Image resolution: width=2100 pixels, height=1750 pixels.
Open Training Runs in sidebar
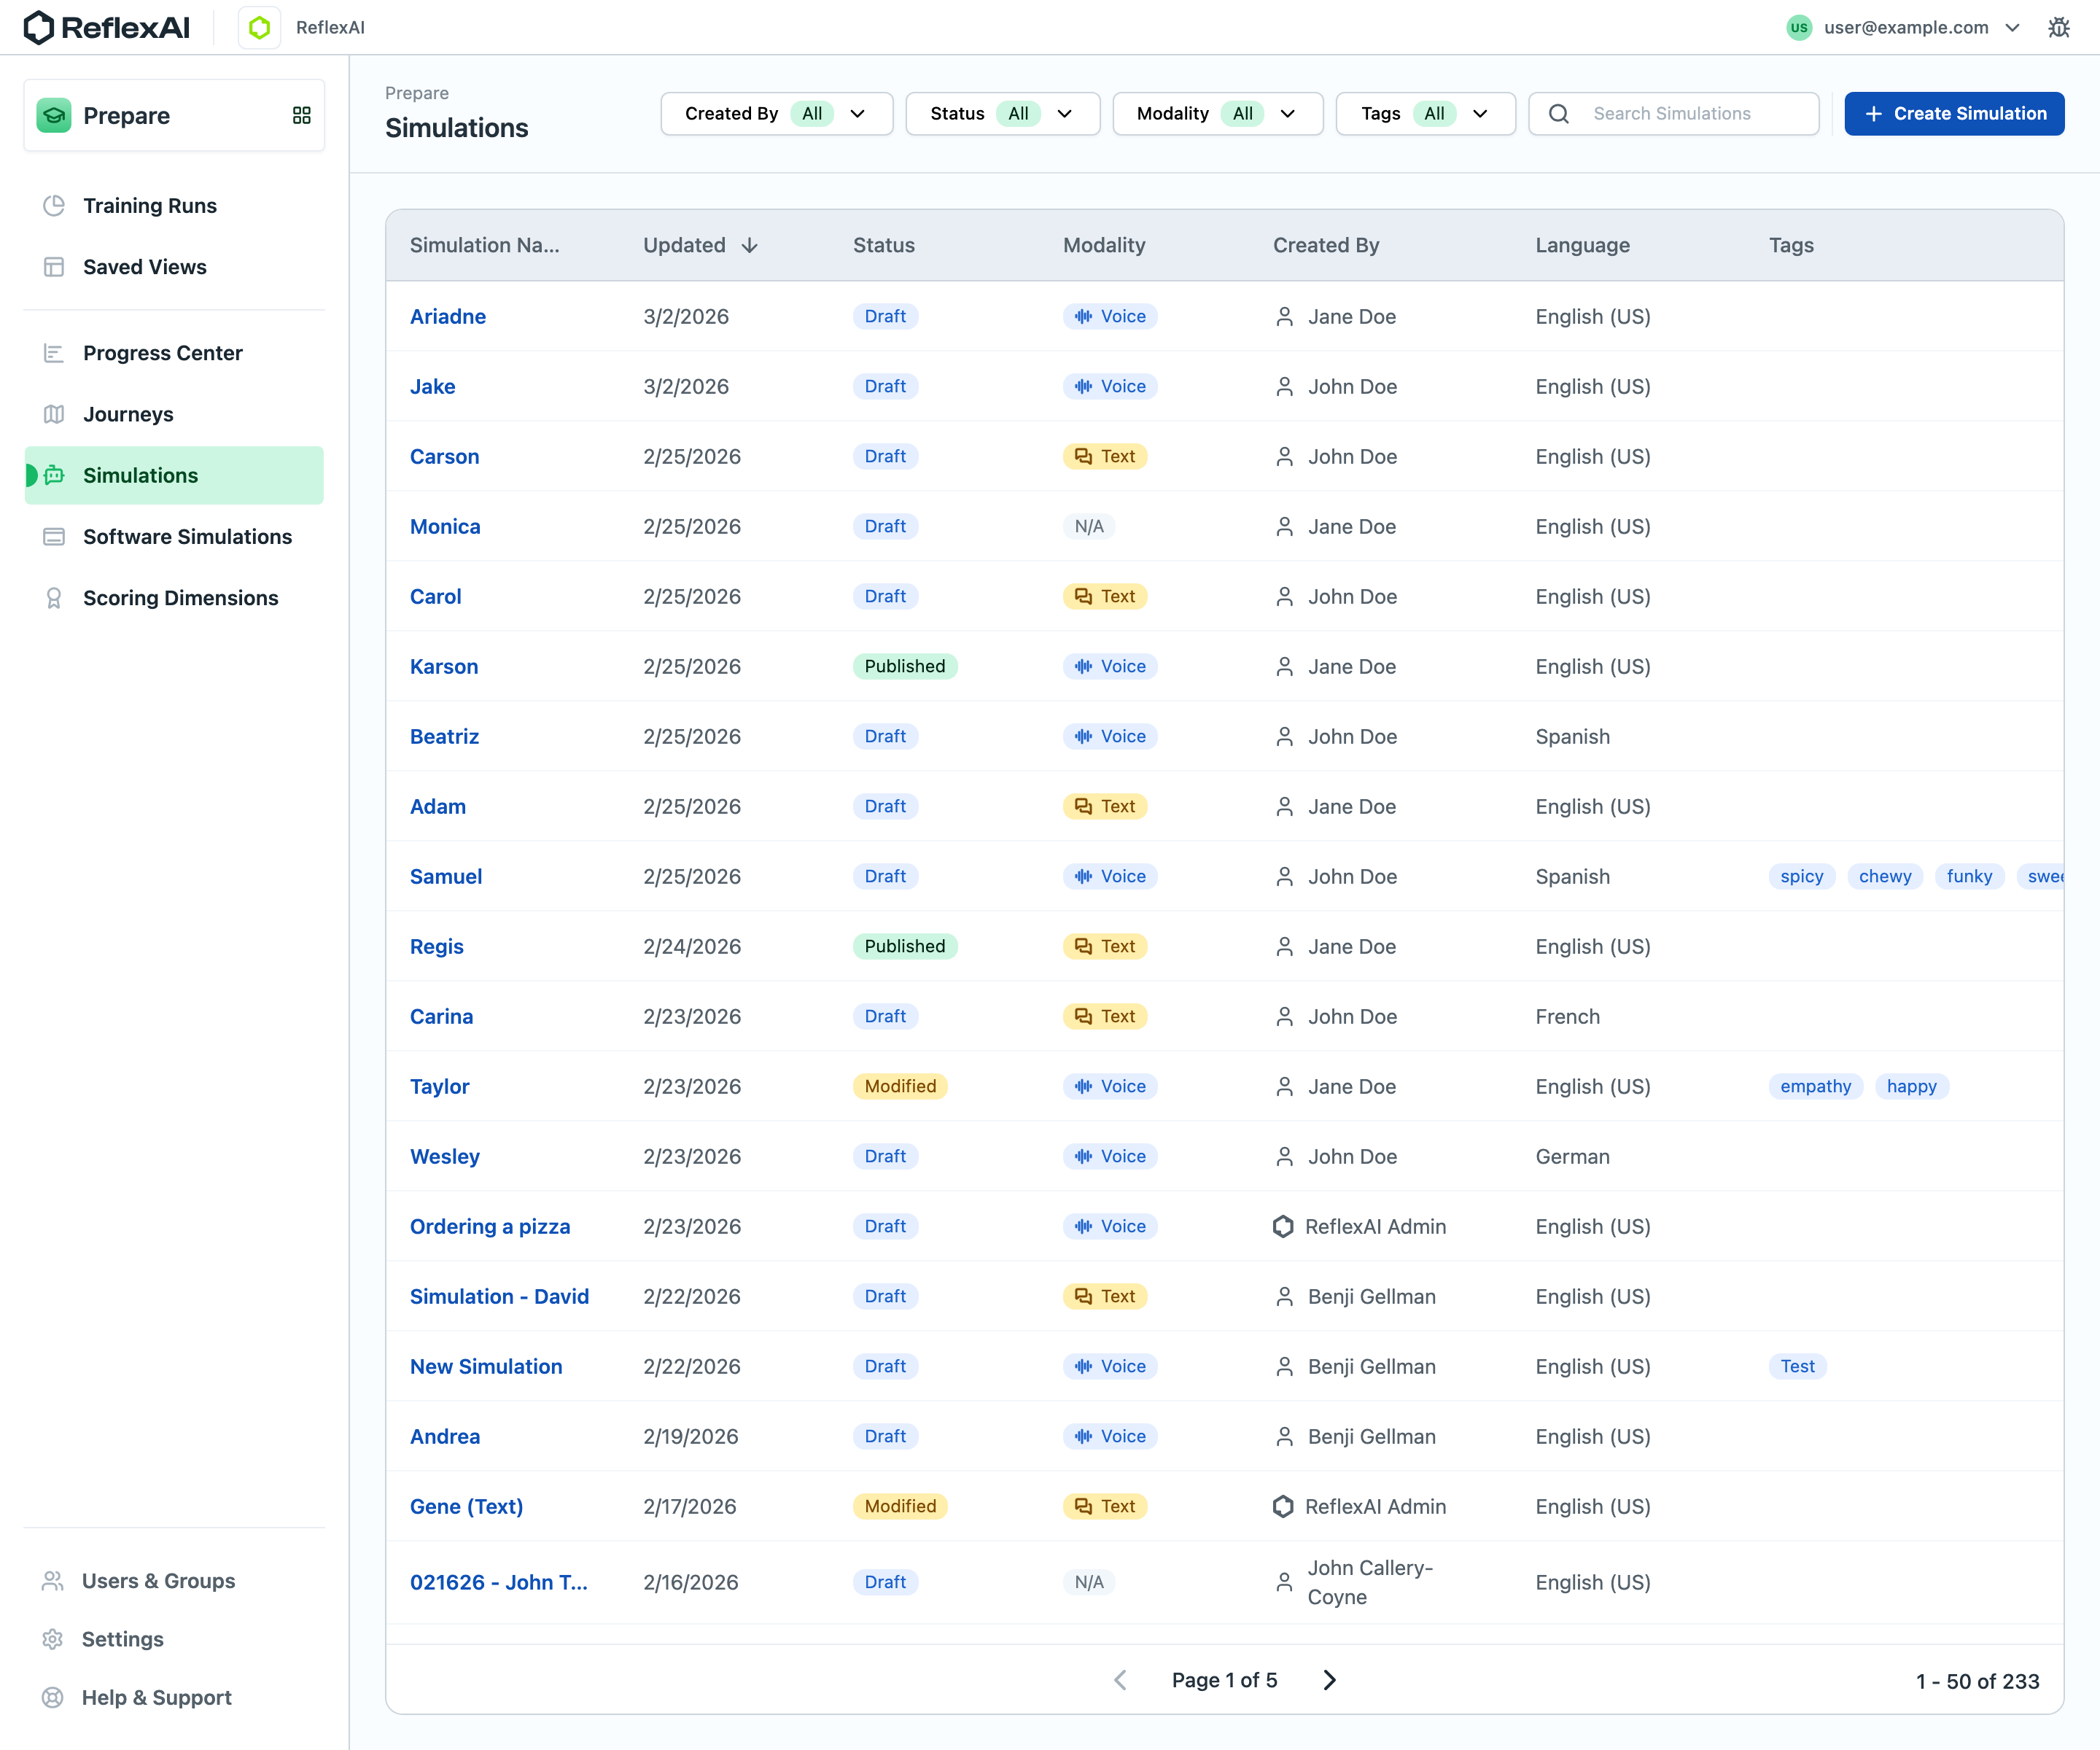click(x=174, y=205)
